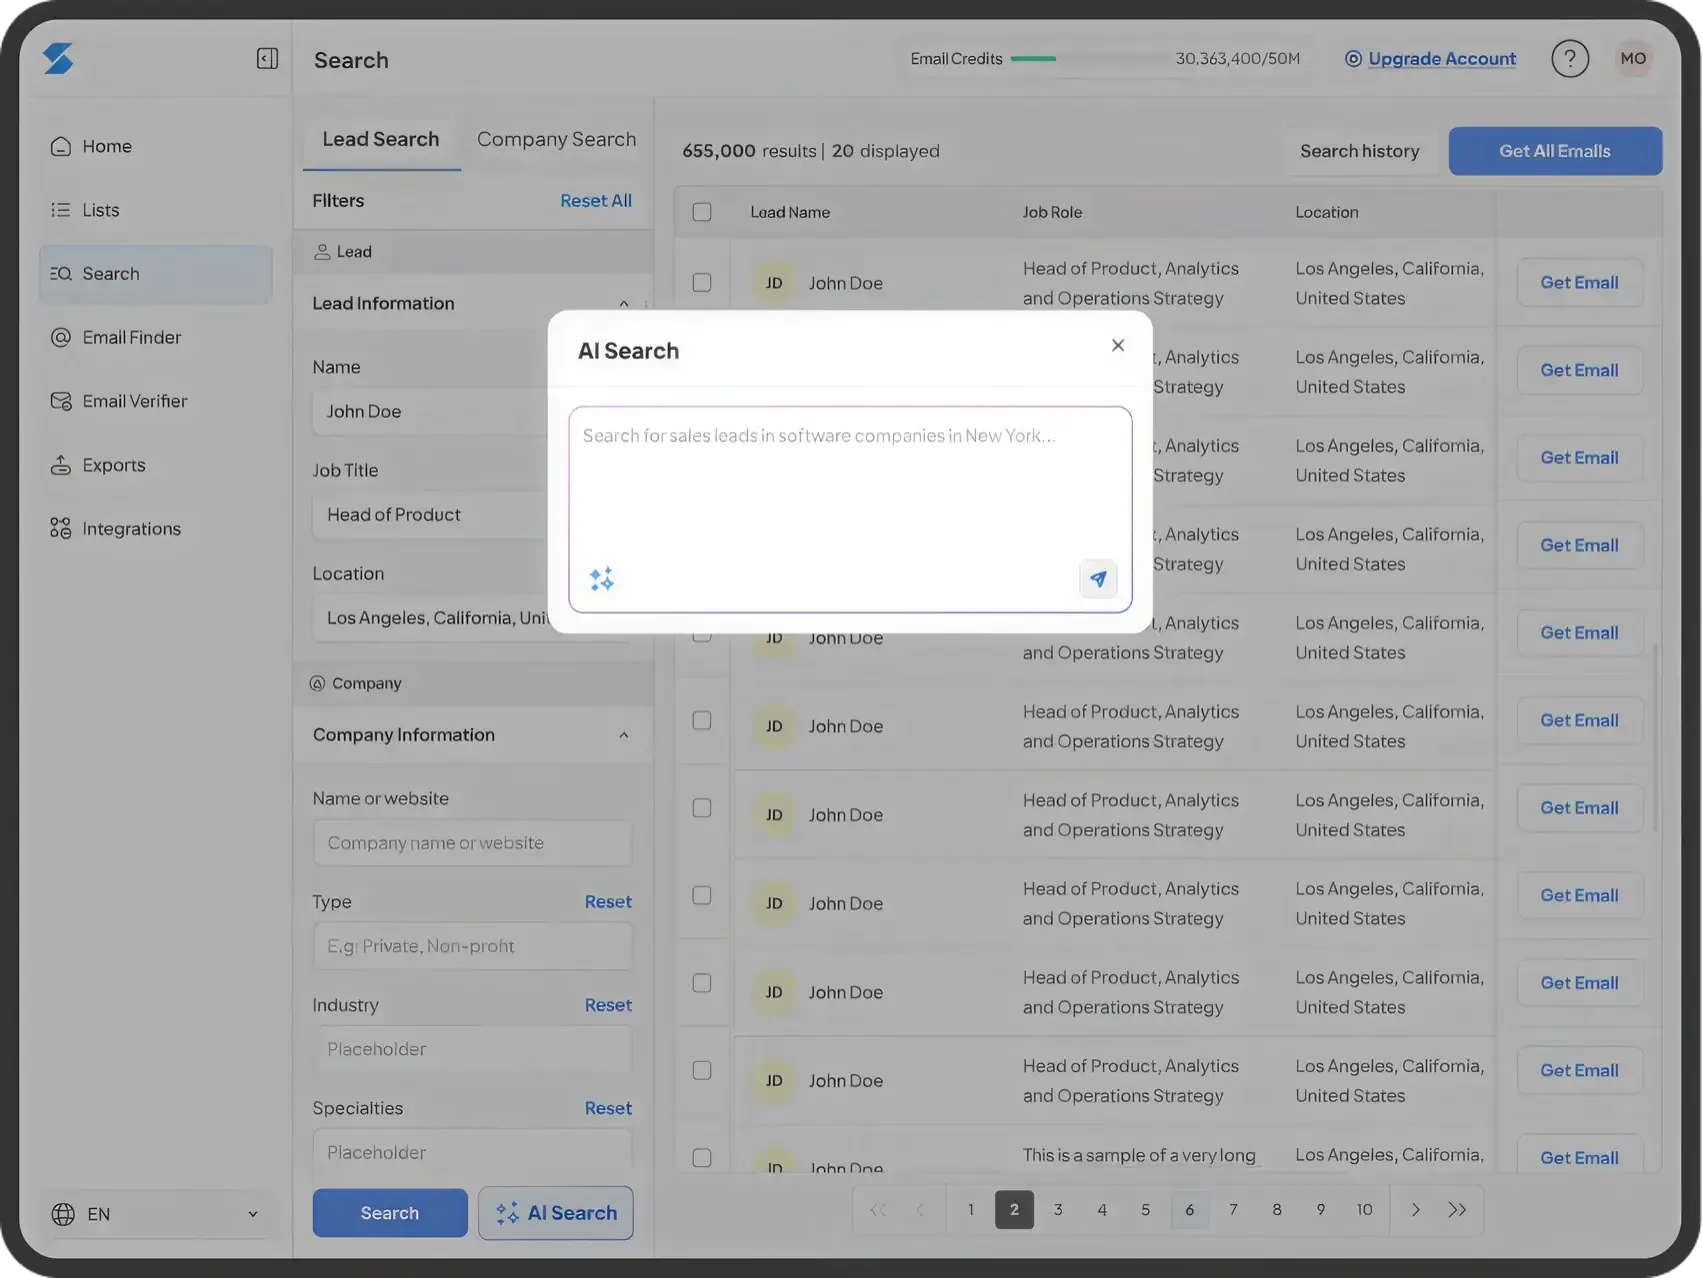
Task: Click the sparkle icon in AI Search box
Action: [x=602, y=579]
